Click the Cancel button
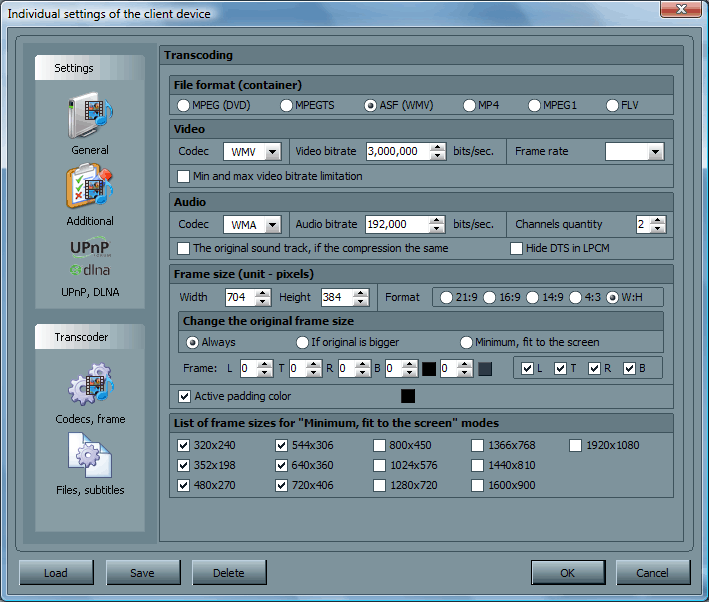 (x=652, y=573)
